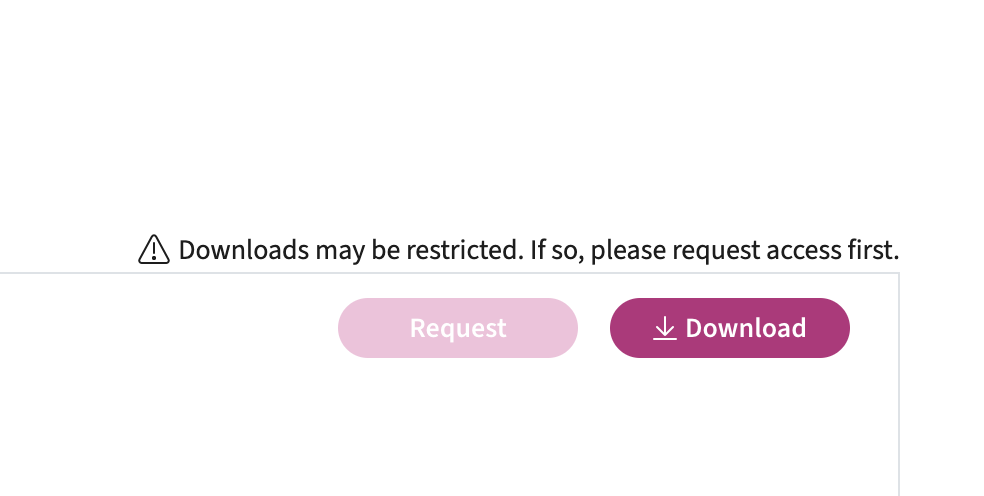This screenshot has height=496, width=984.
Task: Click the word 'Request' on the pale pink button
Action: coord(458,328)
